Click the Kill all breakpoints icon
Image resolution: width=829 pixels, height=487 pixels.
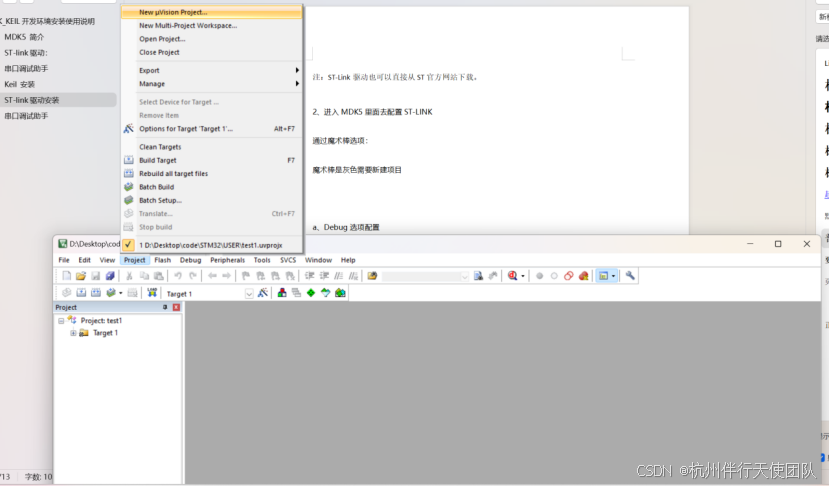click(x=584, y=275)
